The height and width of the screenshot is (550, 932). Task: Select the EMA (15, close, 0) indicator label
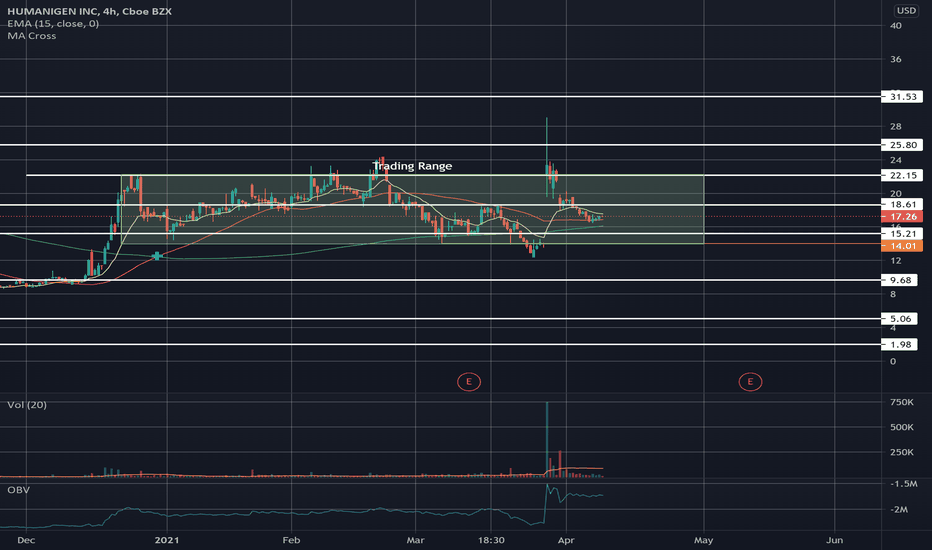(53, 24)
